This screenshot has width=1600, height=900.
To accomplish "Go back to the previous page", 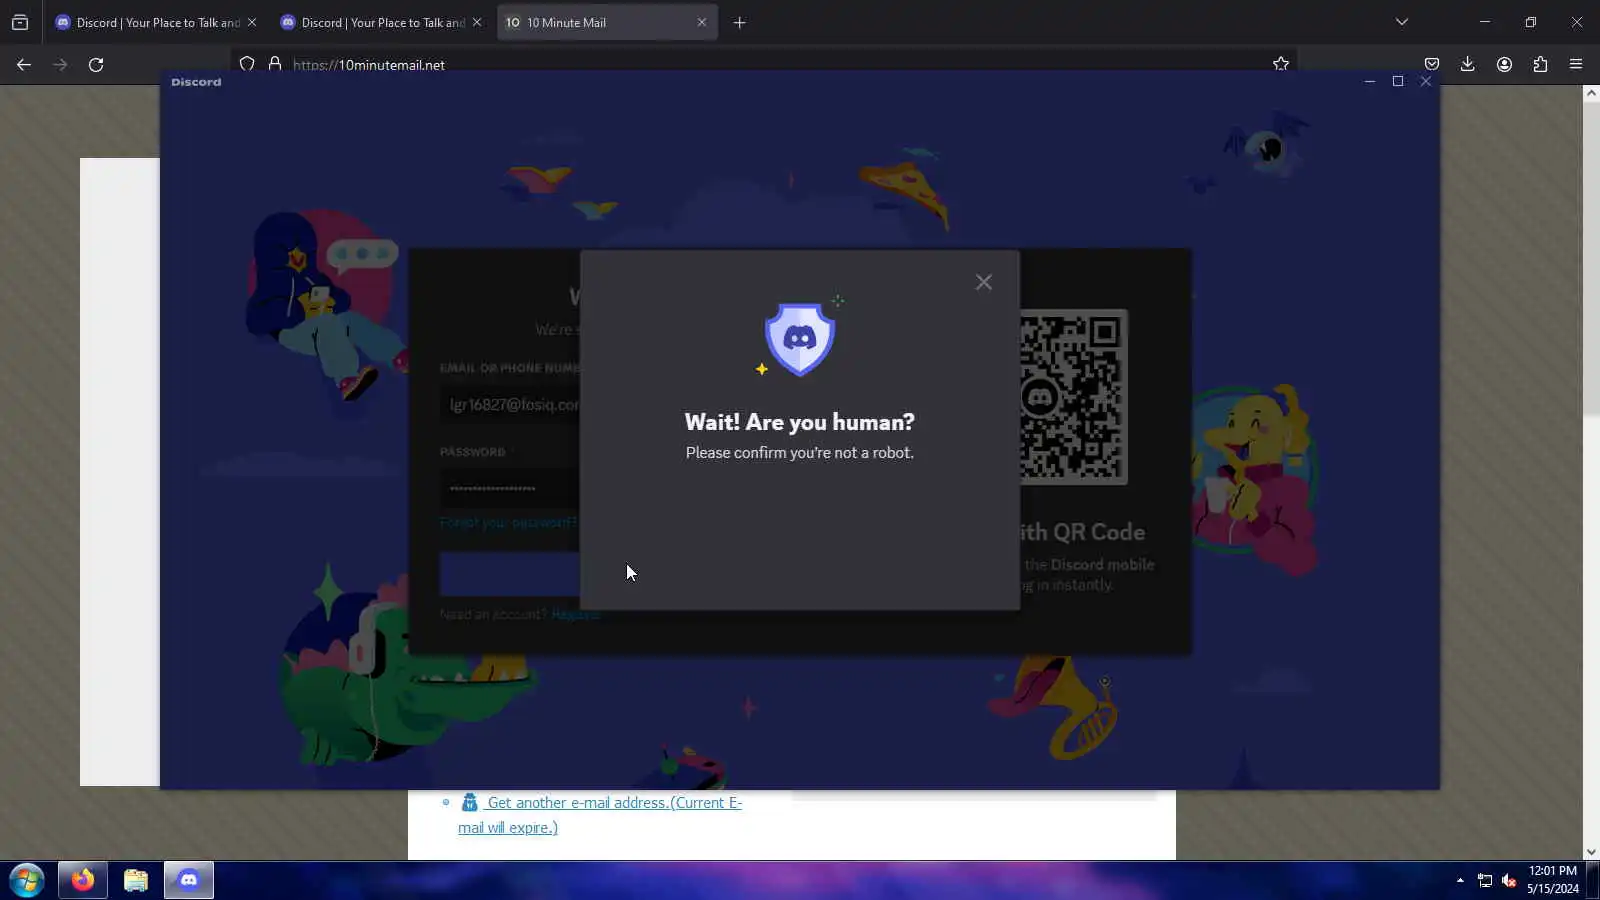I will (x=24, y=64).
